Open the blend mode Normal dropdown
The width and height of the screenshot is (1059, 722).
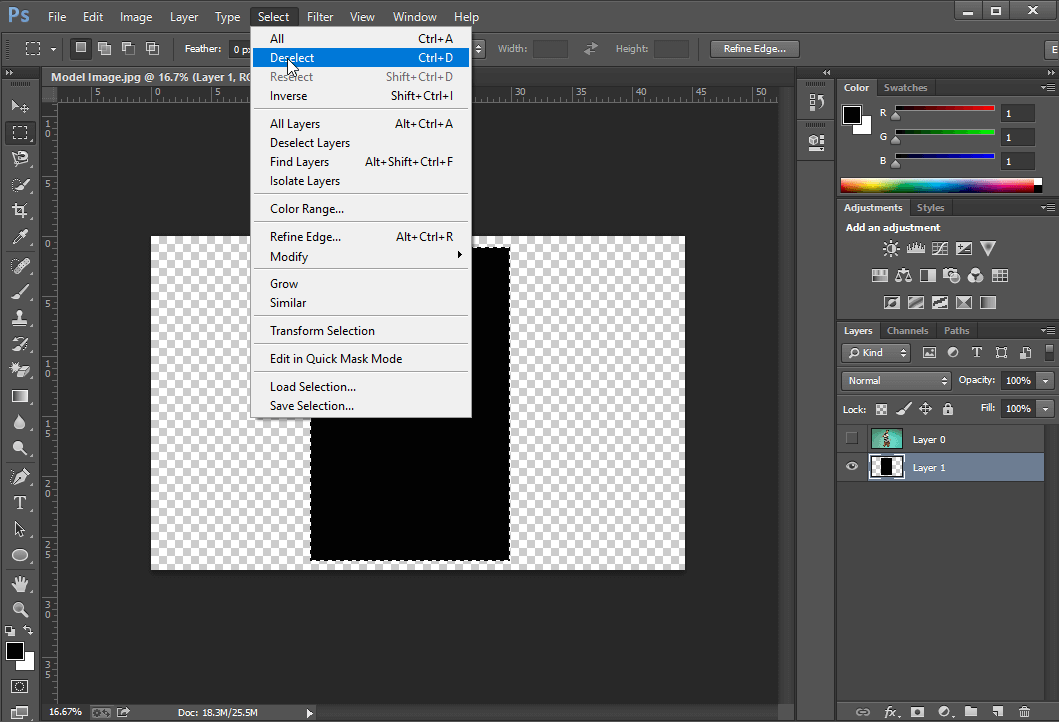pyautogui.click(x=897, y=381)
